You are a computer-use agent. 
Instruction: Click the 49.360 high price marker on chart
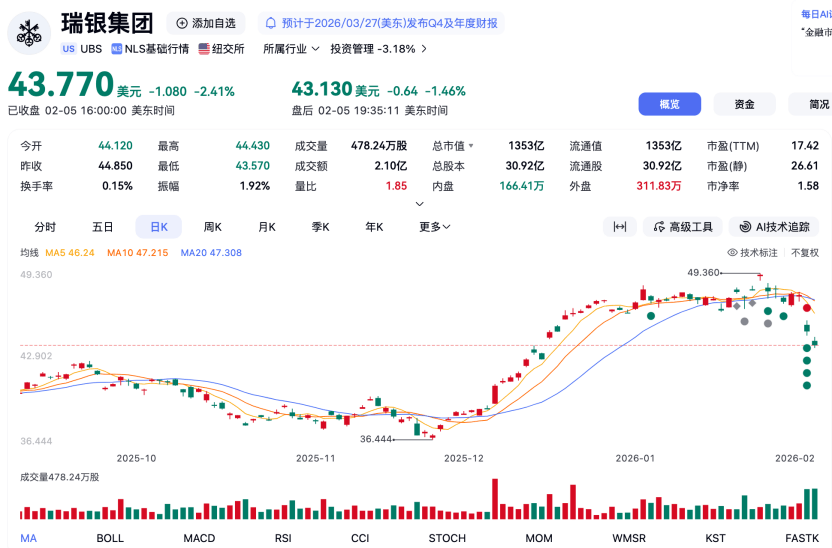pos(704,272)
